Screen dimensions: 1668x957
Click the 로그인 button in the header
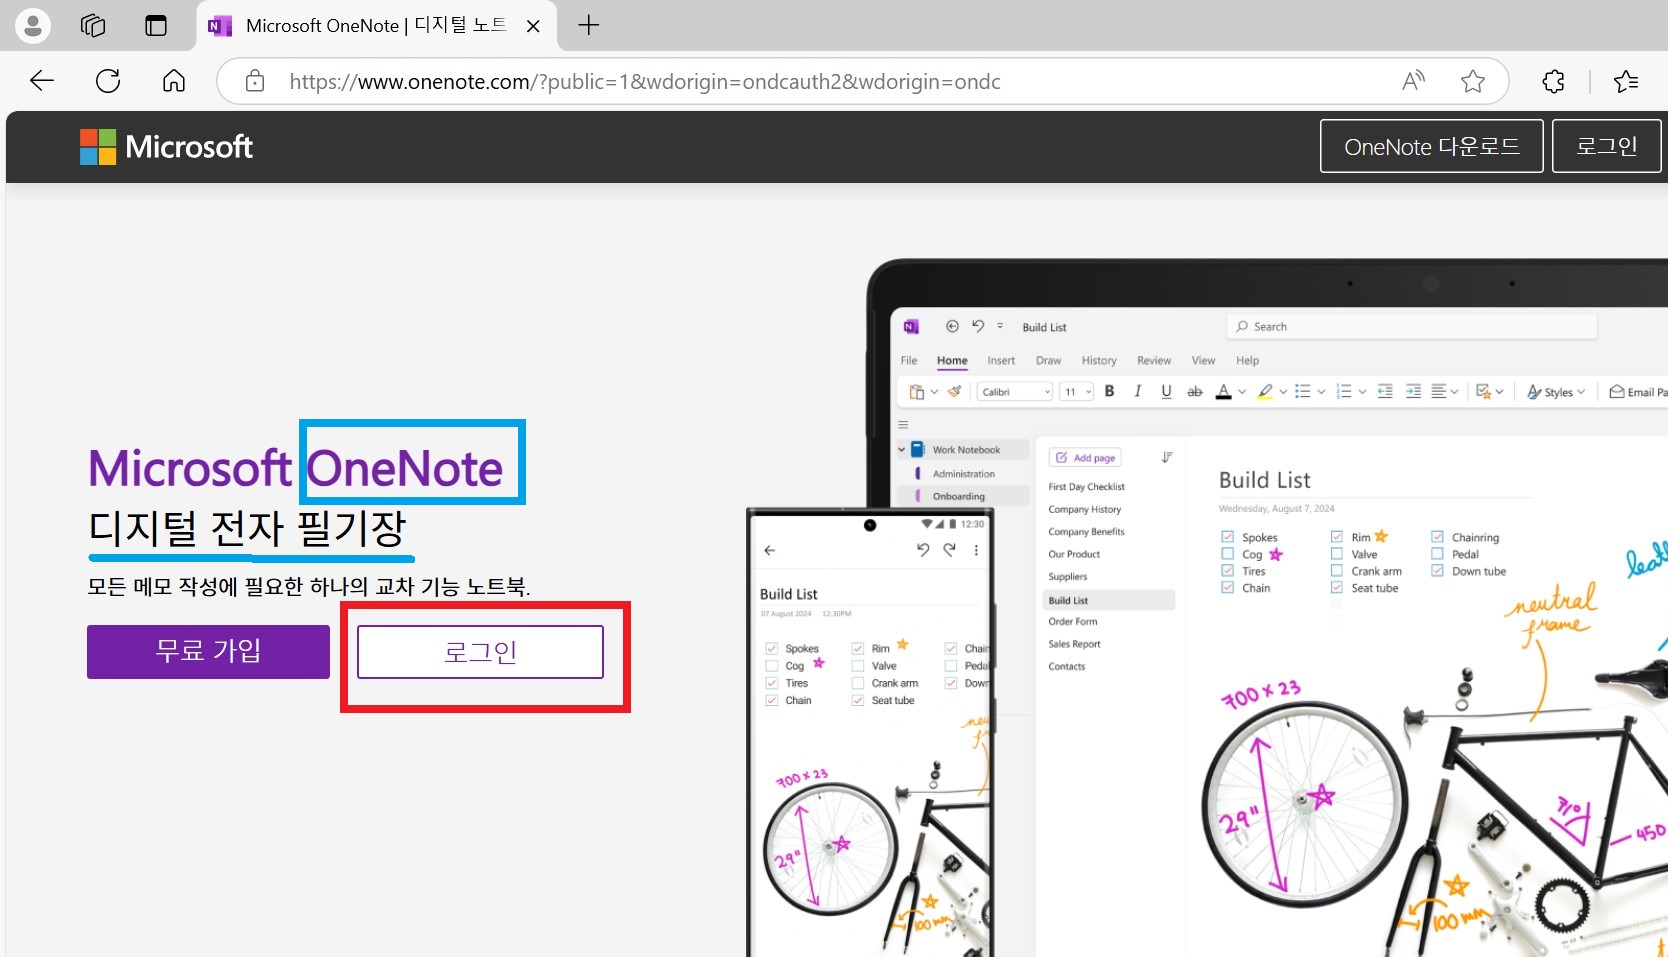coord(1606,146)
